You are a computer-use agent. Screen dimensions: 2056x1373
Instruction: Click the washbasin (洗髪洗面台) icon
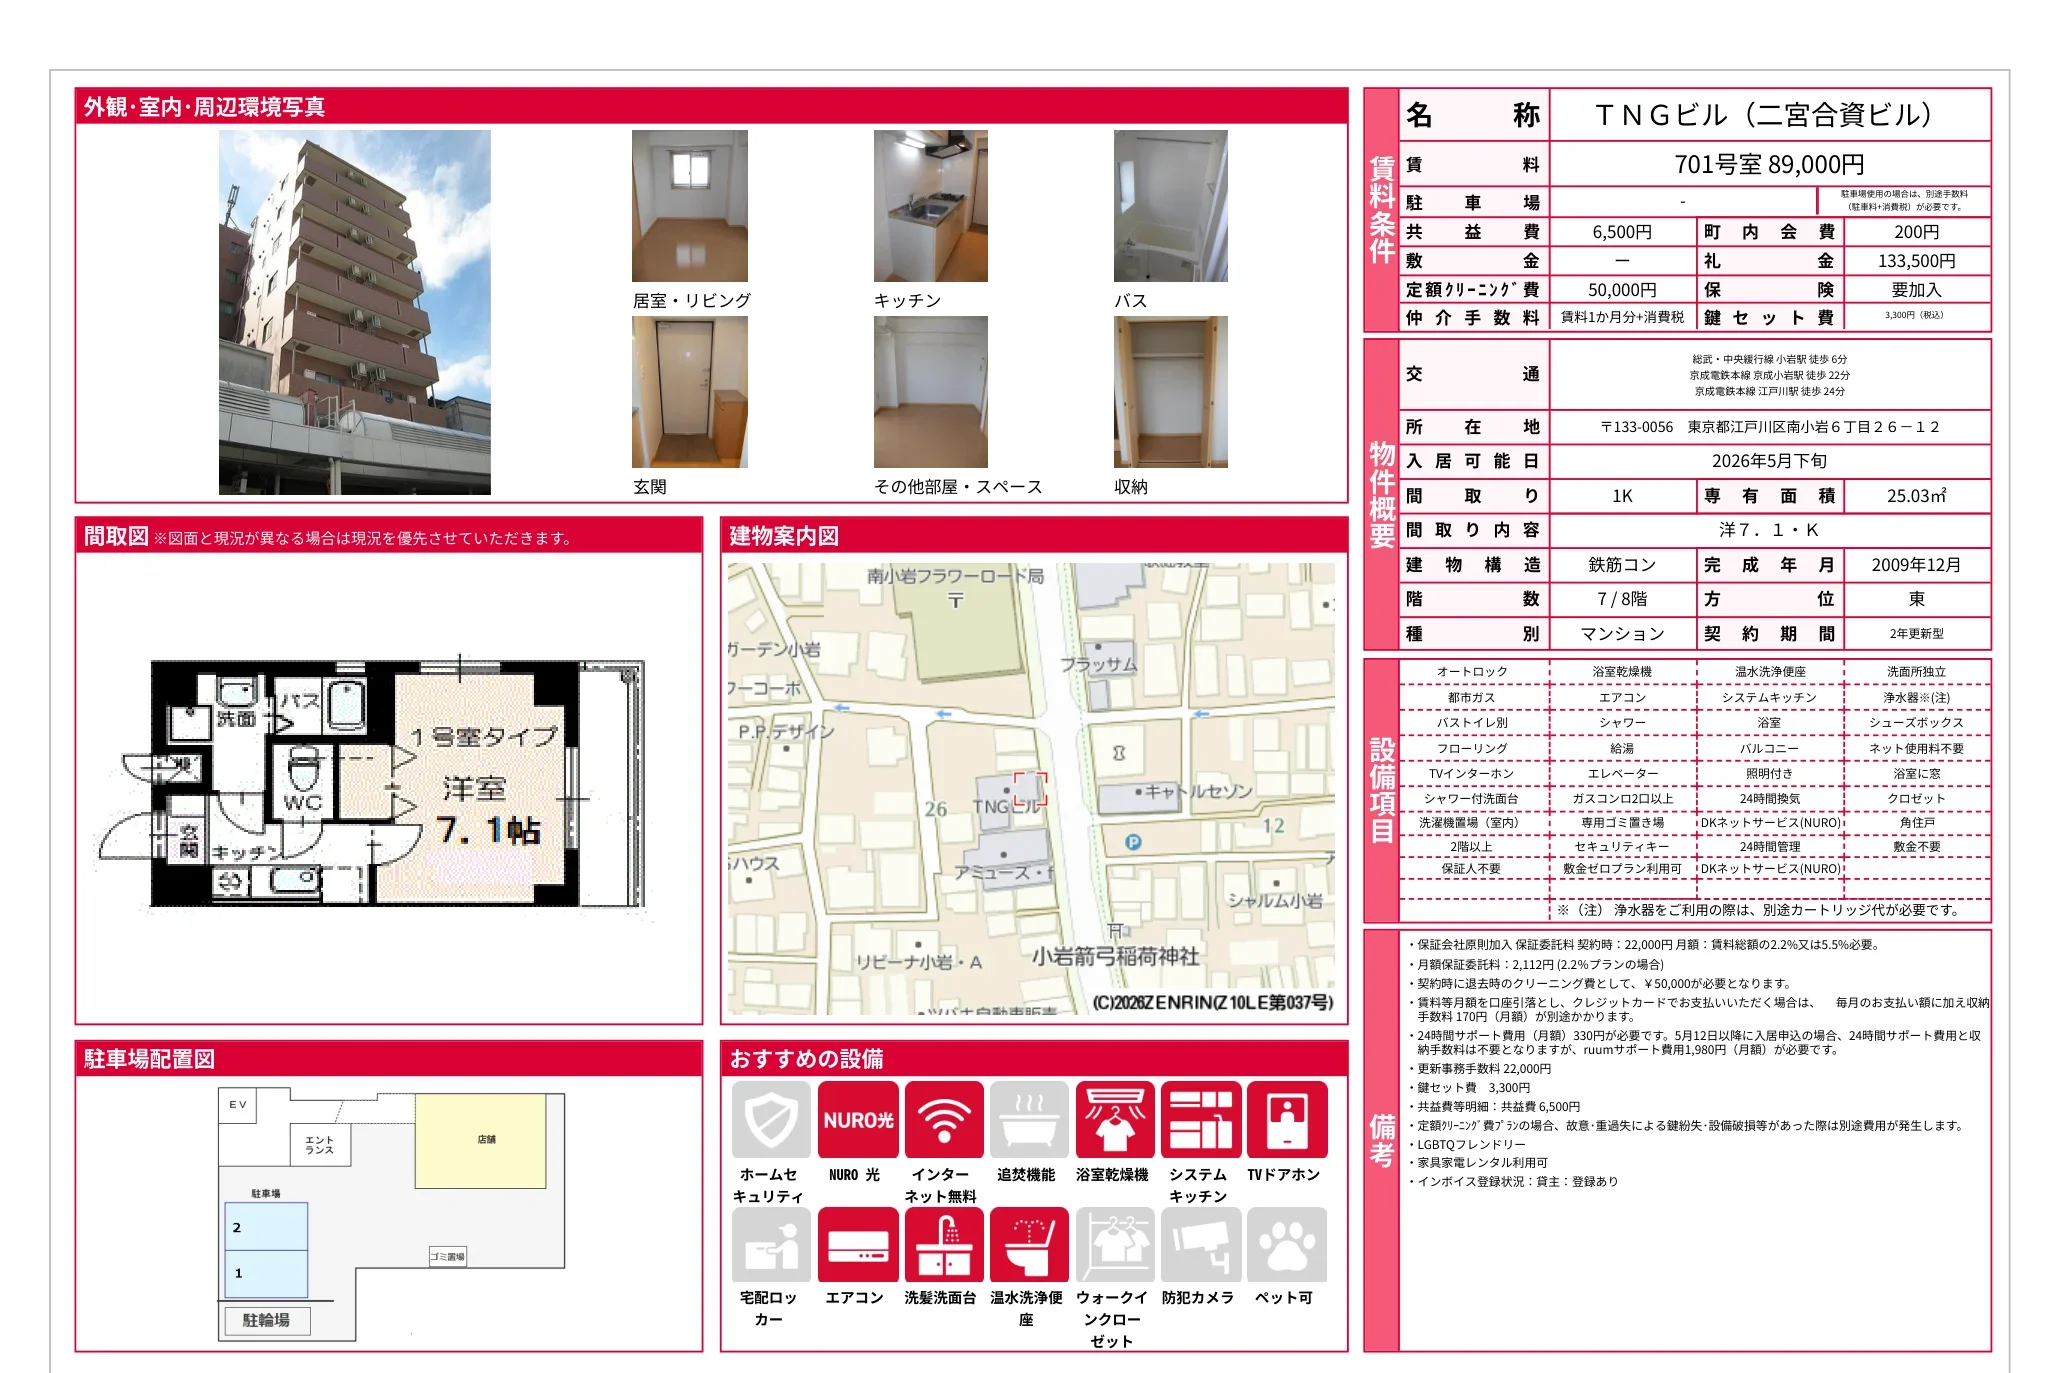[x=943, y=1244]
